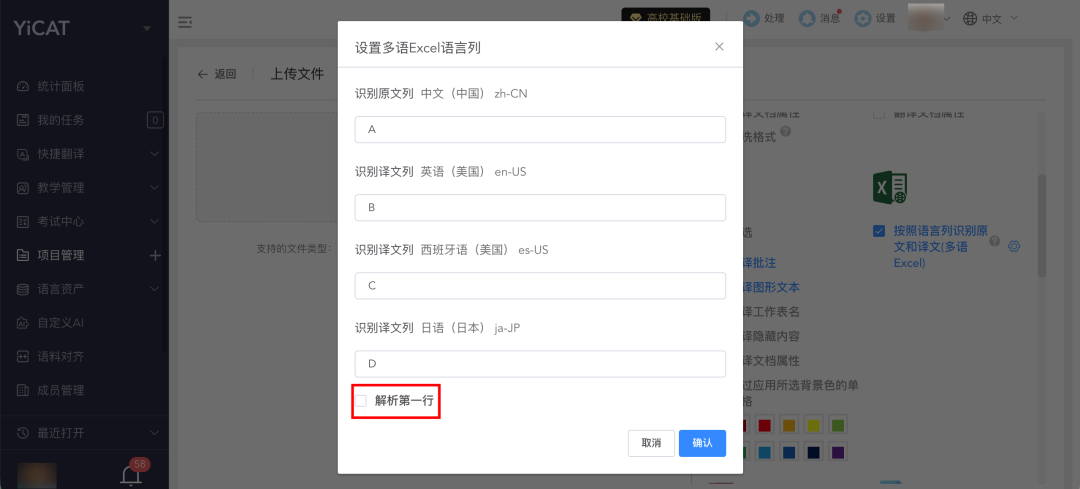Click the 成员管理 member icon
This screenshot has width=1080, height=489.
(23, 390)
